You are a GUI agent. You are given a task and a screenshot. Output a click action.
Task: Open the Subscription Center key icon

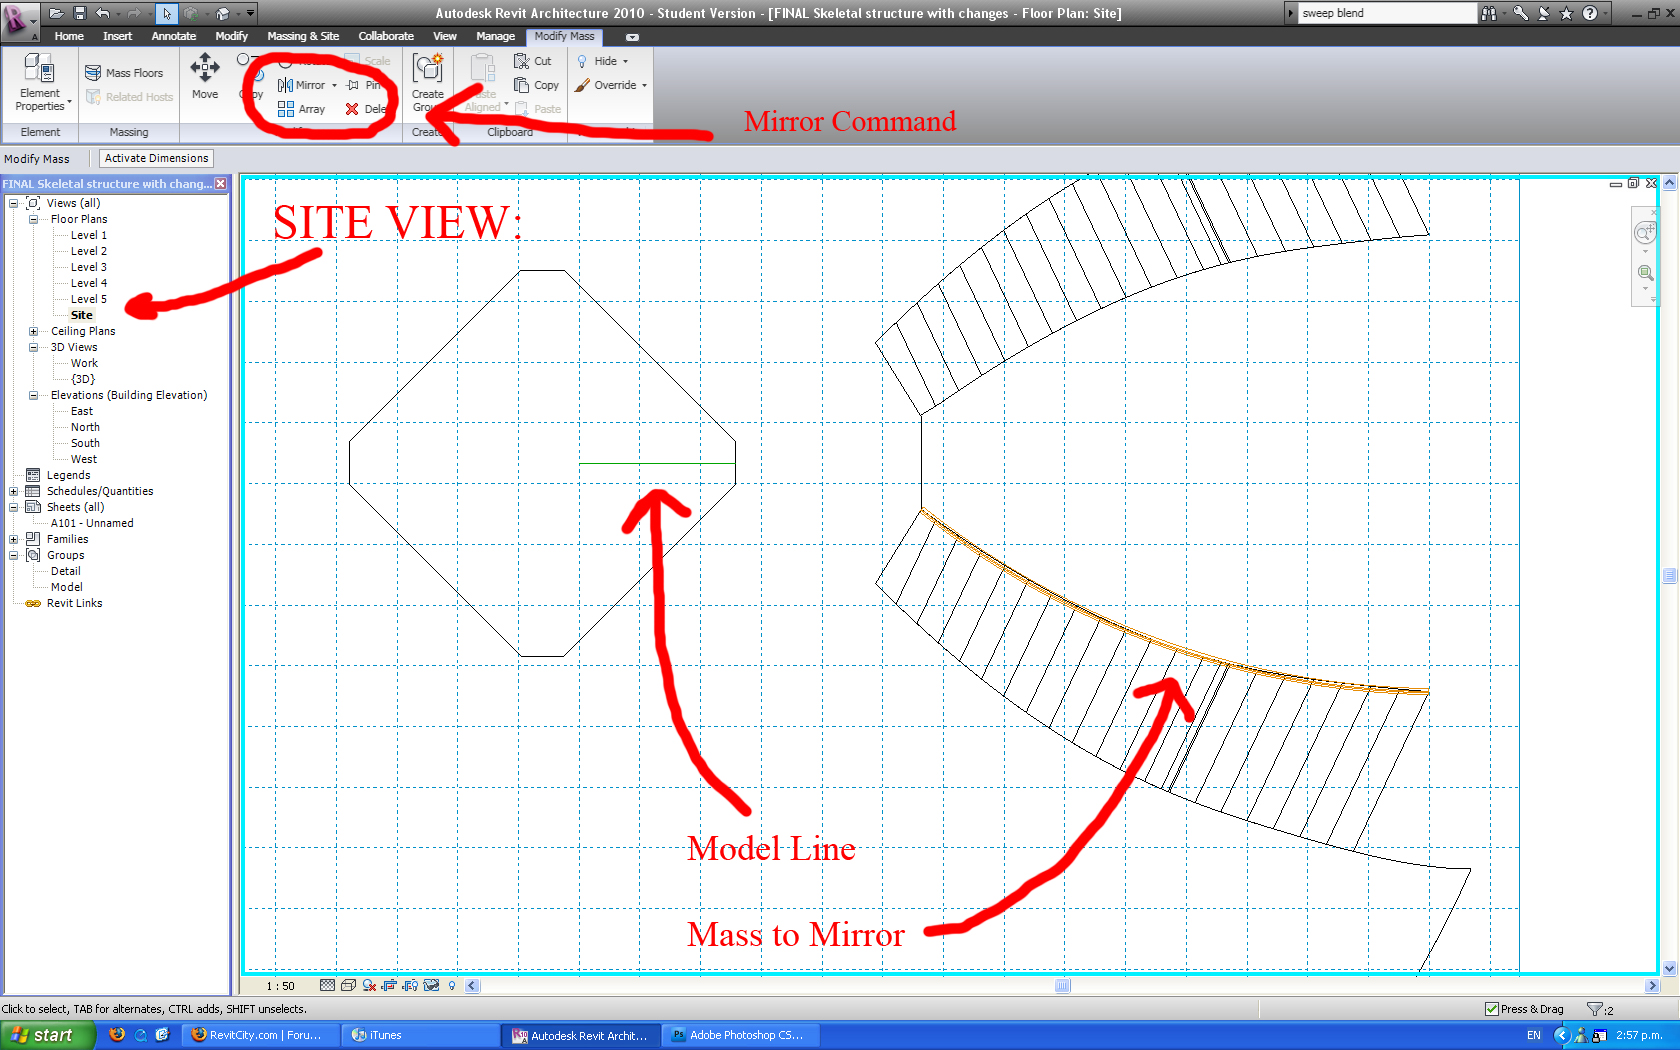point(1520,13)
